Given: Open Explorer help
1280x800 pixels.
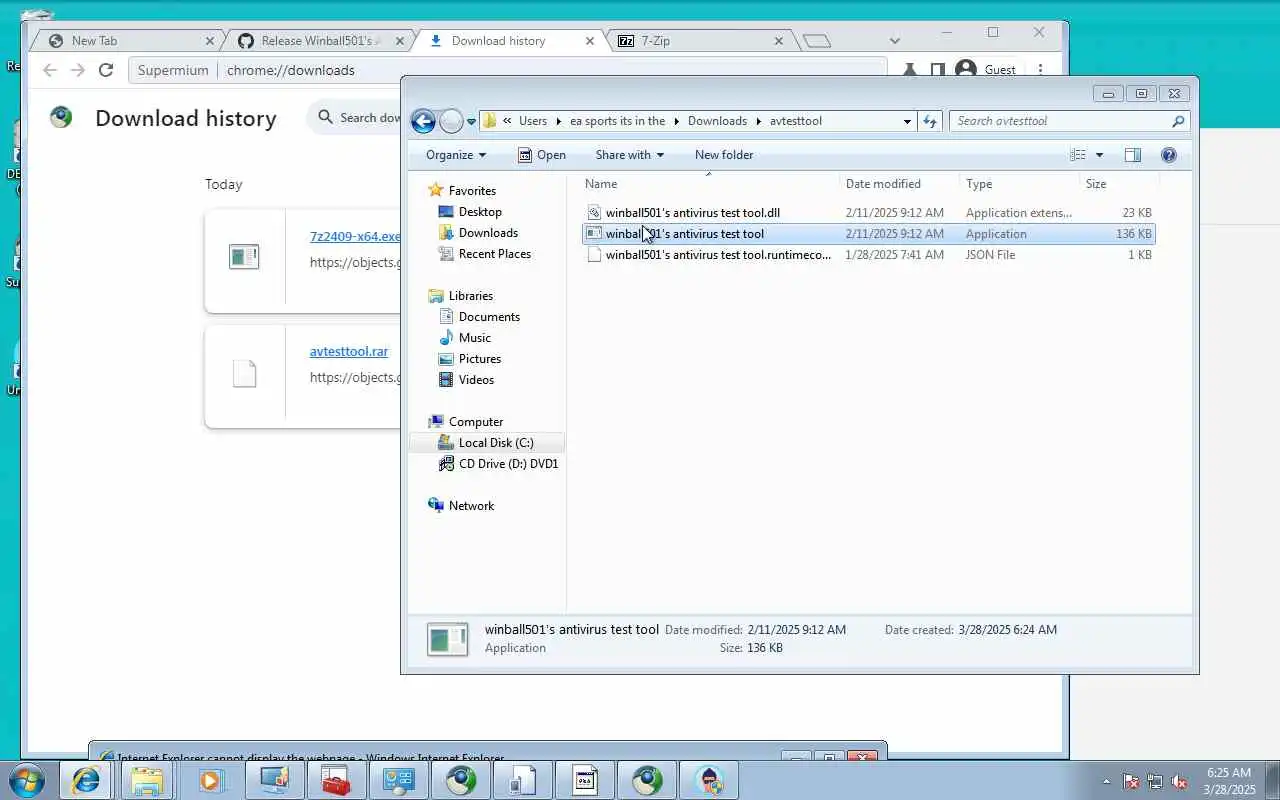Looking at the screenshot, I should 1169,155.
